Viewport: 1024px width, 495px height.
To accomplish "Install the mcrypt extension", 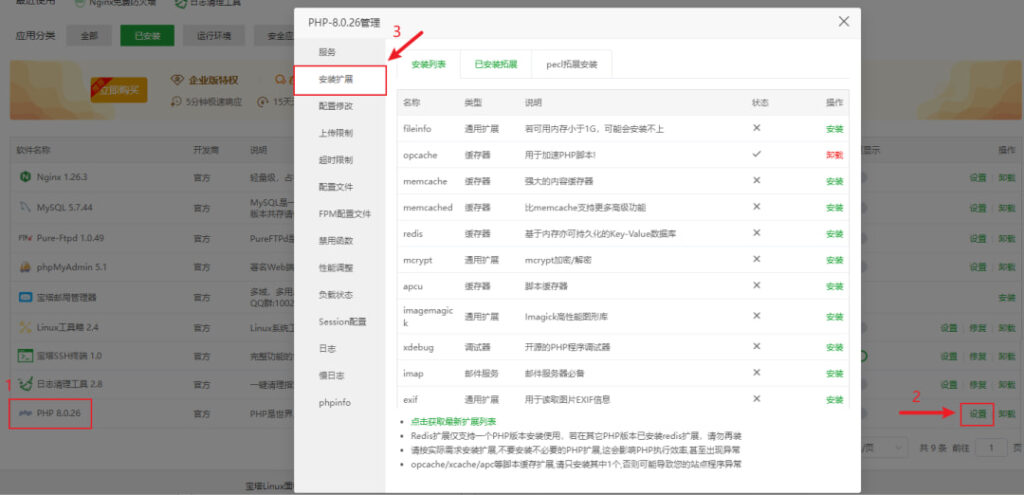I will [835, 259].
